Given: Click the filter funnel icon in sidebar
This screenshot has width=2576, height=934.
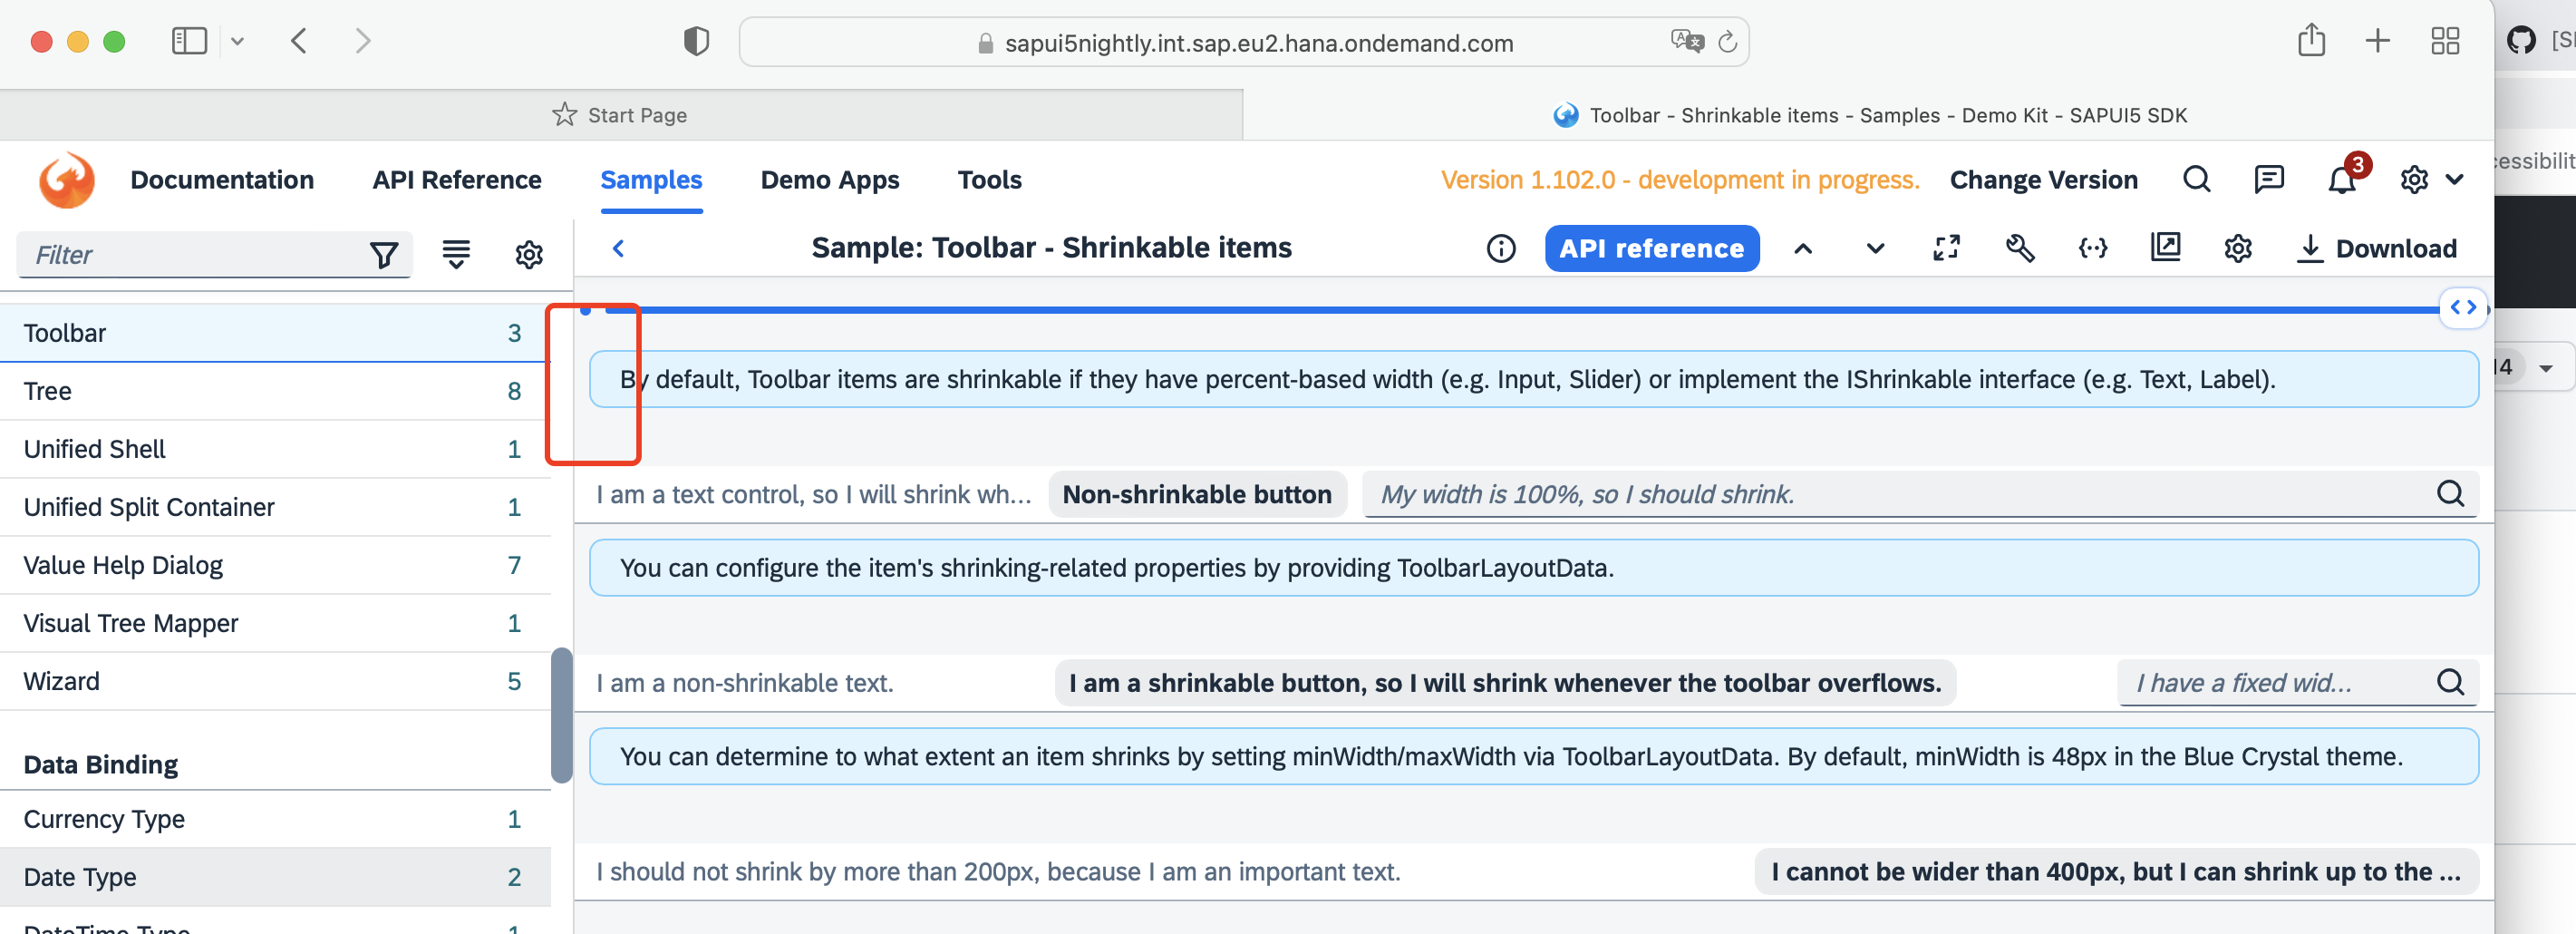Looking at the screenshot, I should tap(384, 255).
